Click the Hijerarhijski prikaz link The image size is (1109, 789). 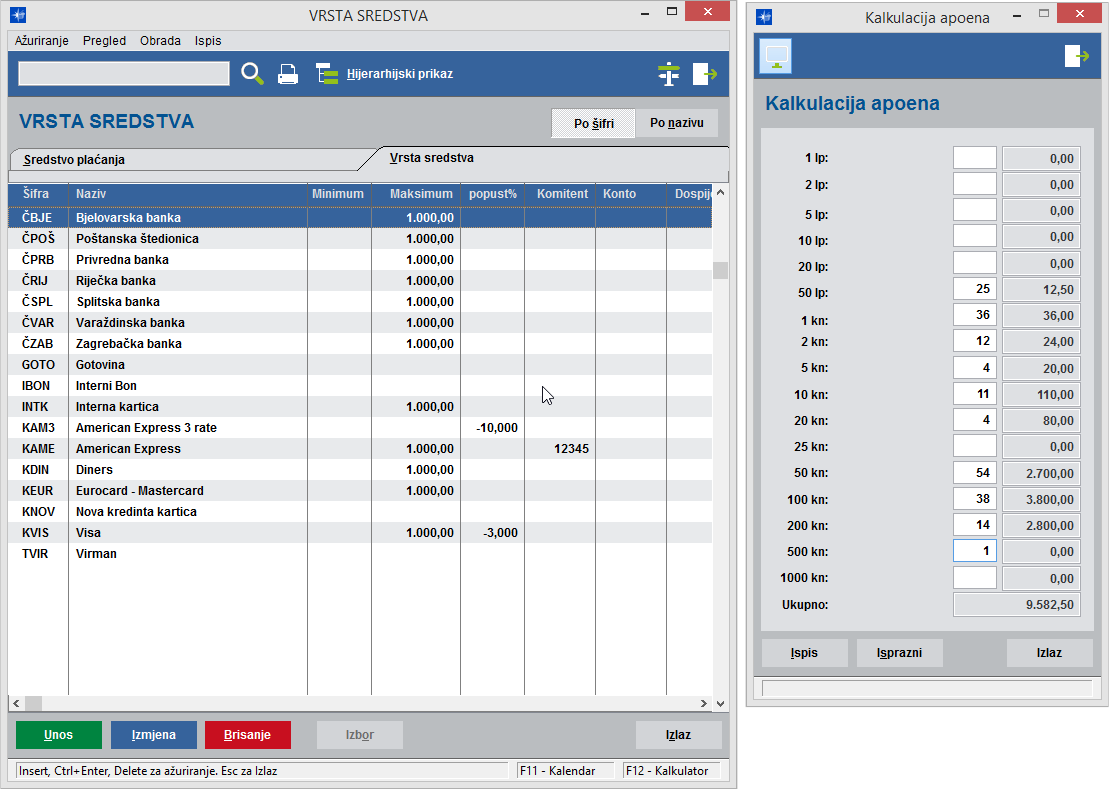(x=400, y=74)
